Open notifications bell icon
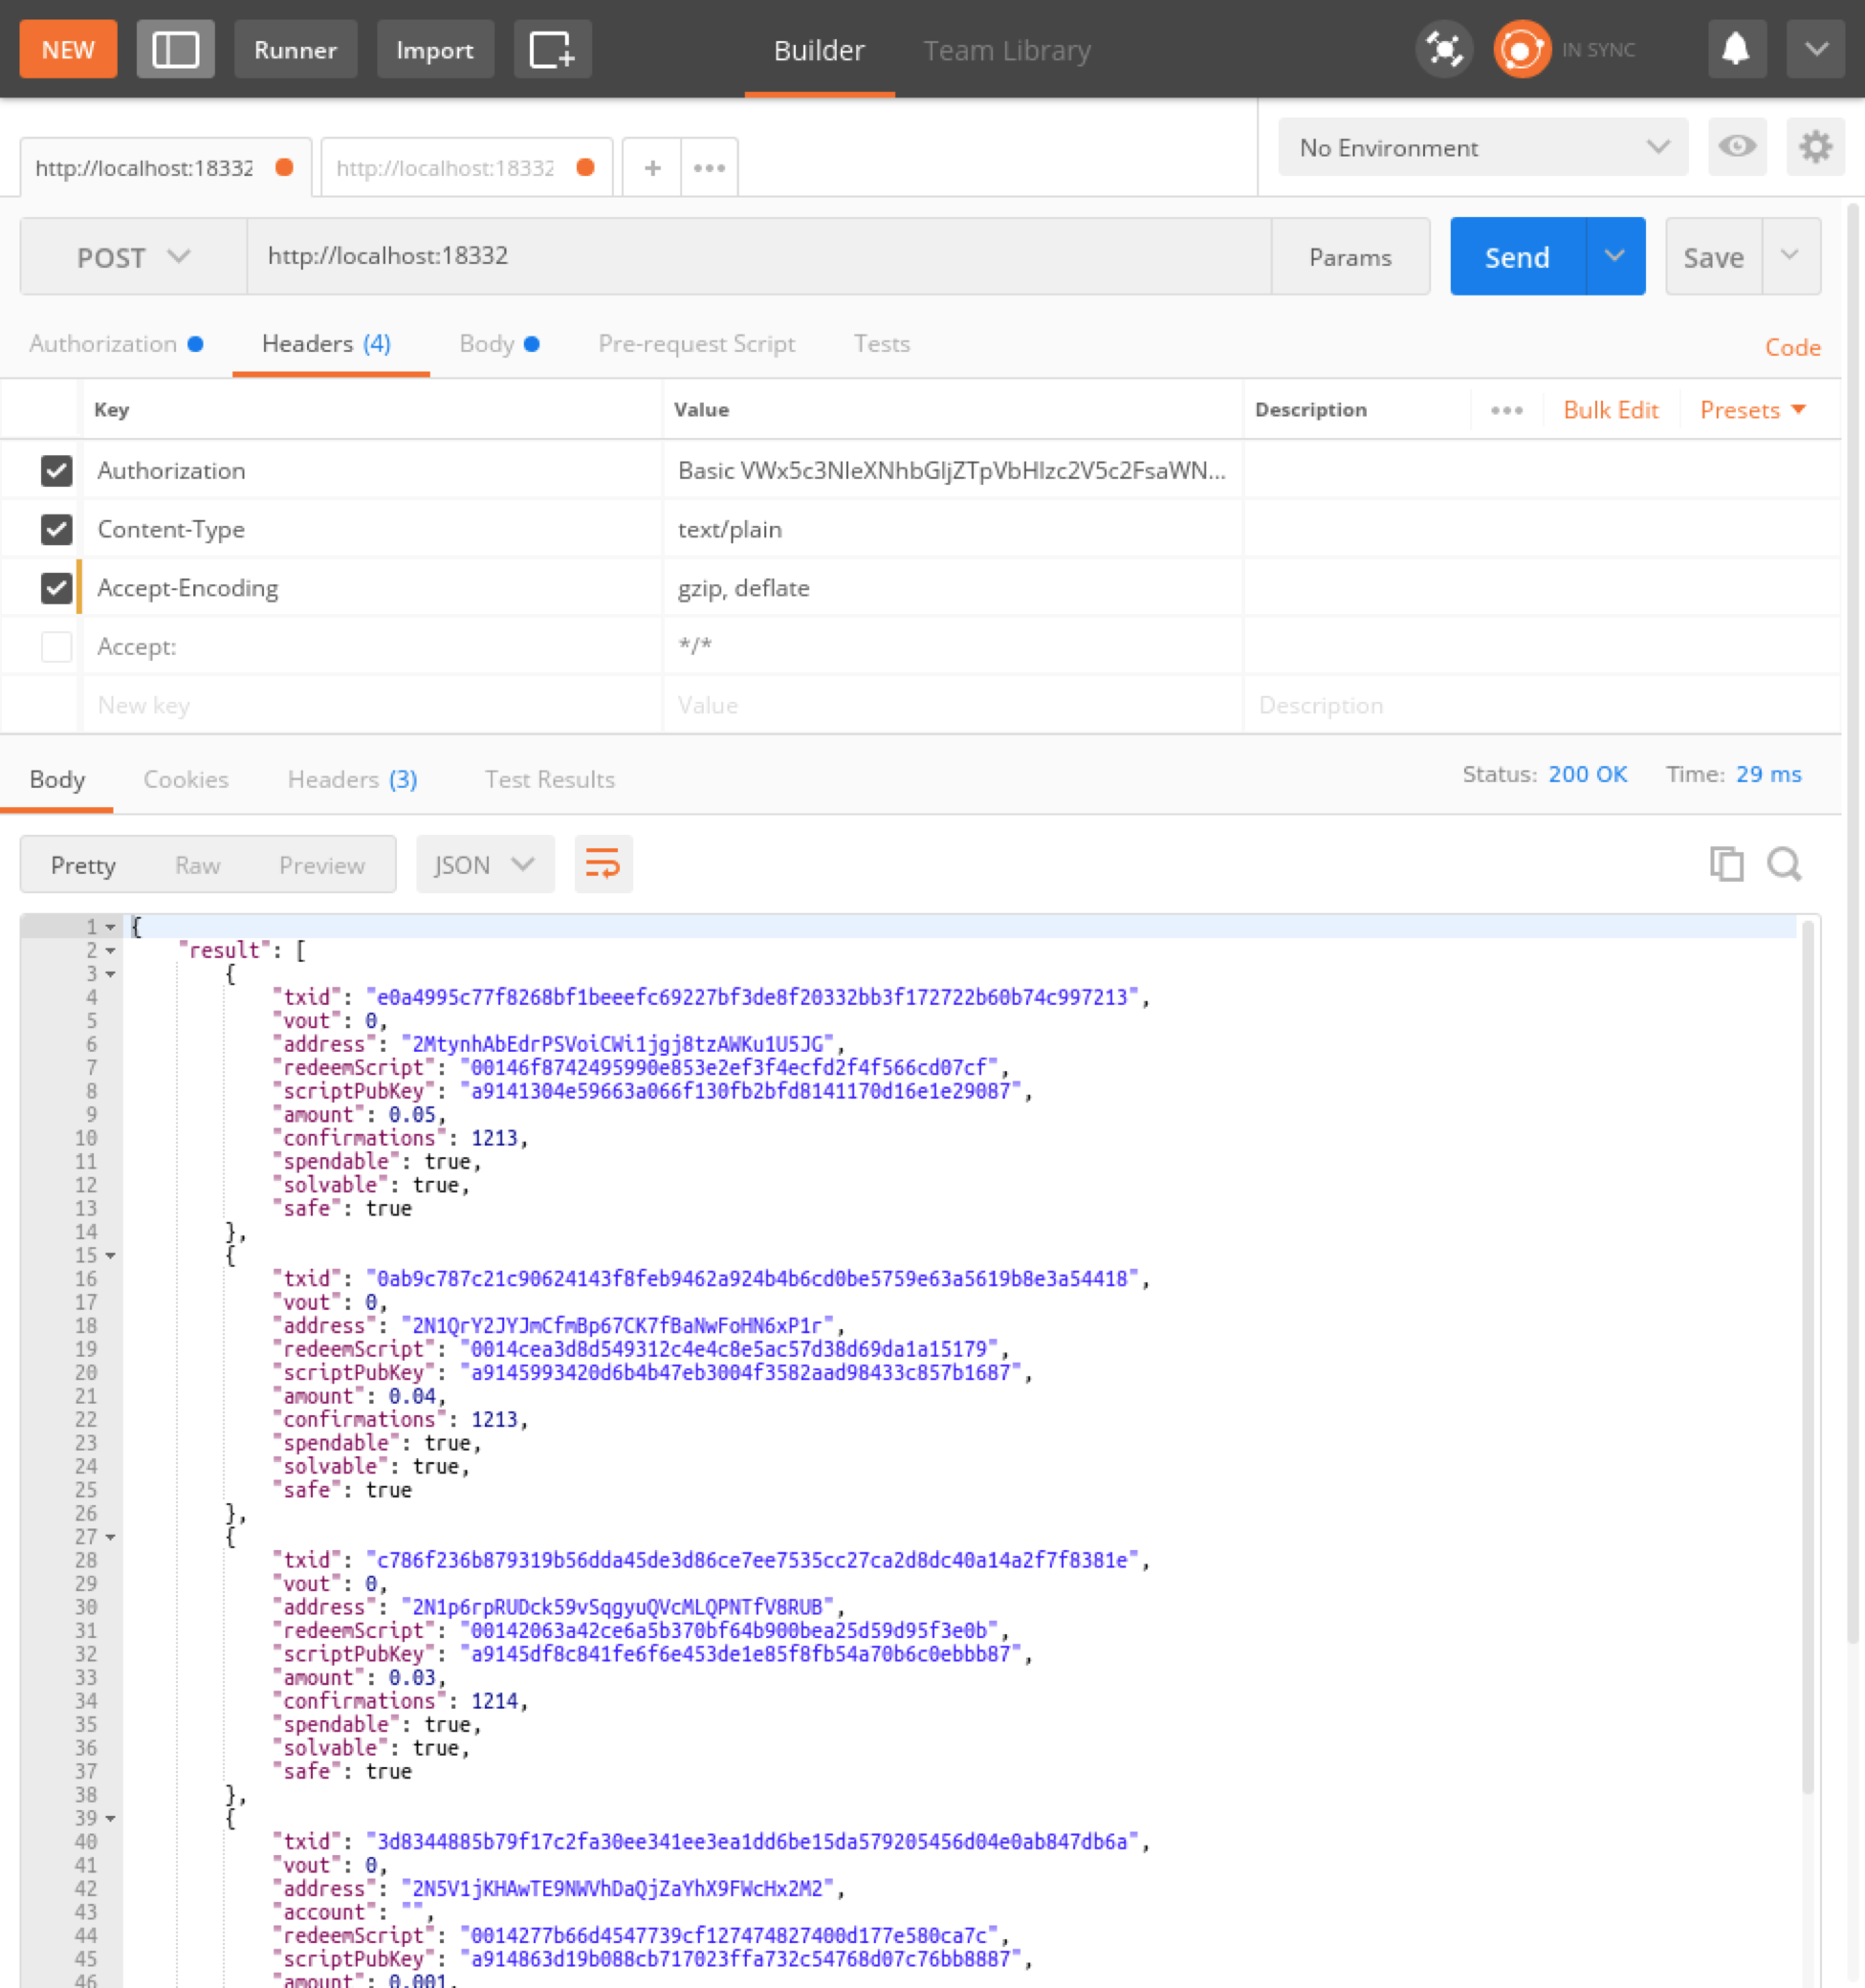This screenshot has width=1865, height=1988. tap(1736, 49)
